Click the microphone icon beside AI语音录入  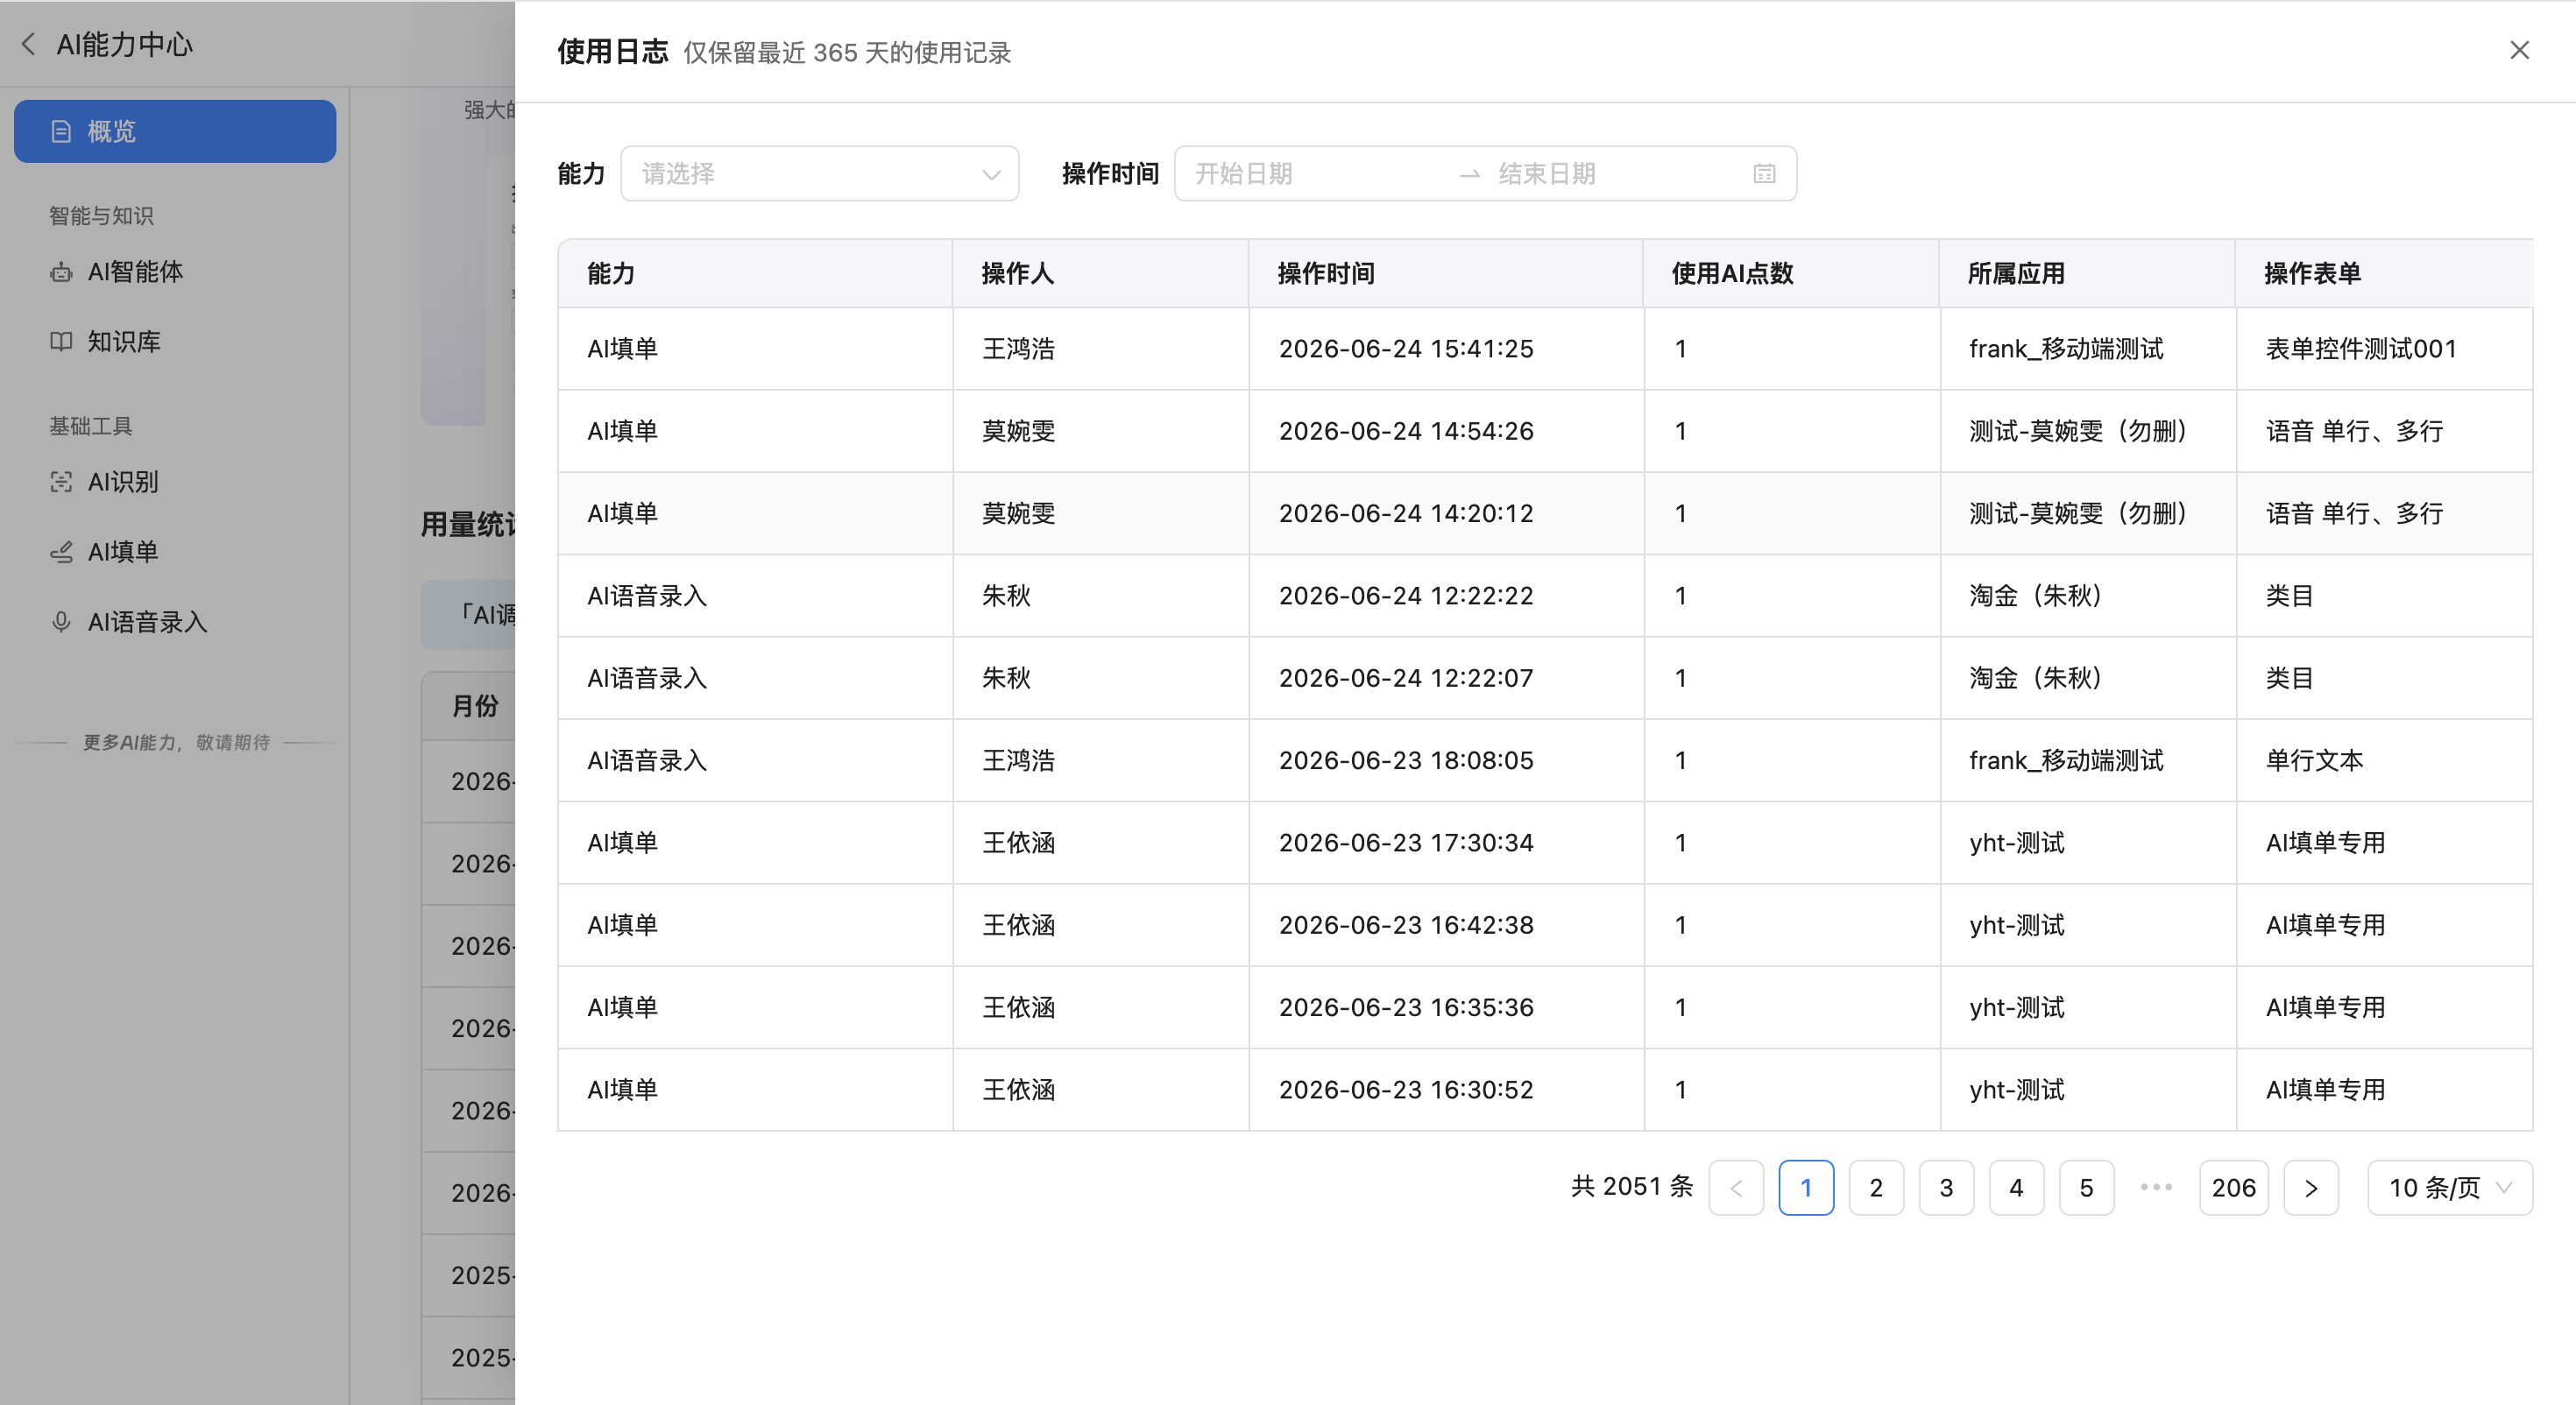tap(61, 622)
